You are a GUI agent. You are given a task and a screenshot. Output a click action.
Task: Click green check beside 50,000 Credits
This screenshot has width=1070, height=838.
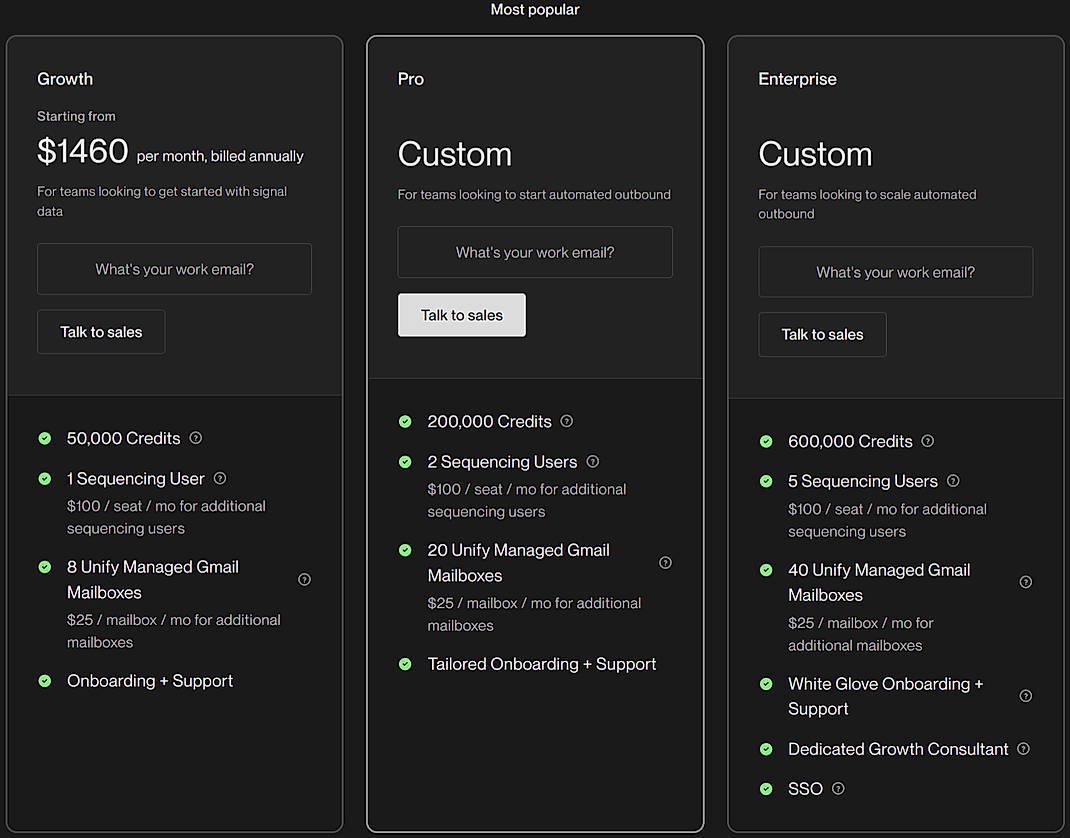(x=45, y=438)
